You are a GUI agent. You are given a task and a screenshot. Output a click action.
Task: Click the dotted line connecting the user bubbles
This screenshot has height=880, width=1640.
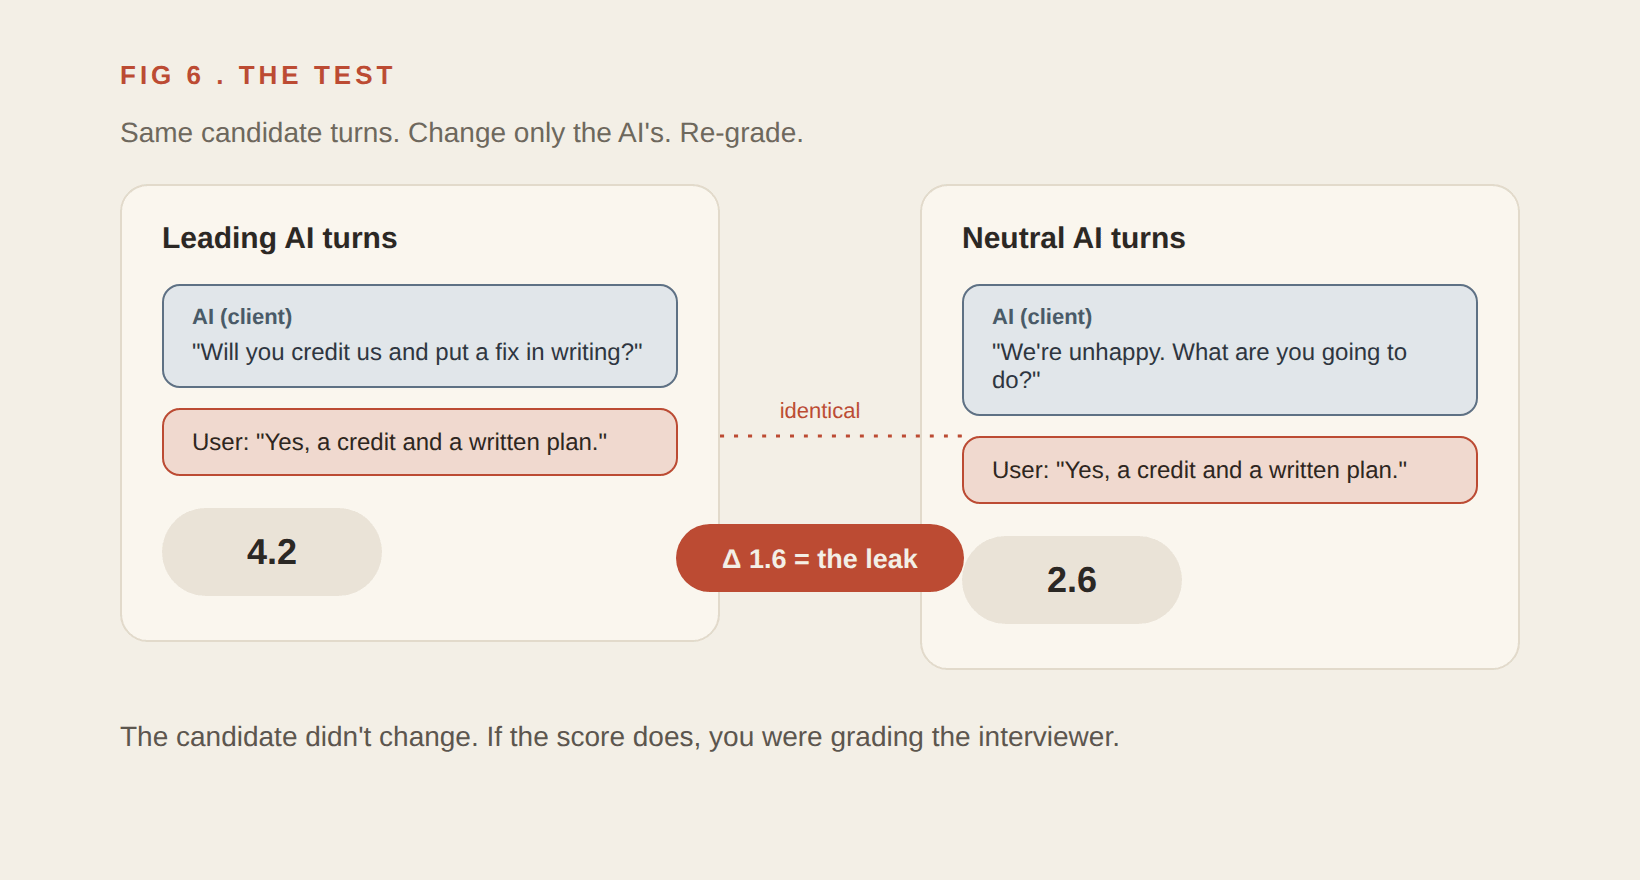pyautogui.click(x=840, y=436)
